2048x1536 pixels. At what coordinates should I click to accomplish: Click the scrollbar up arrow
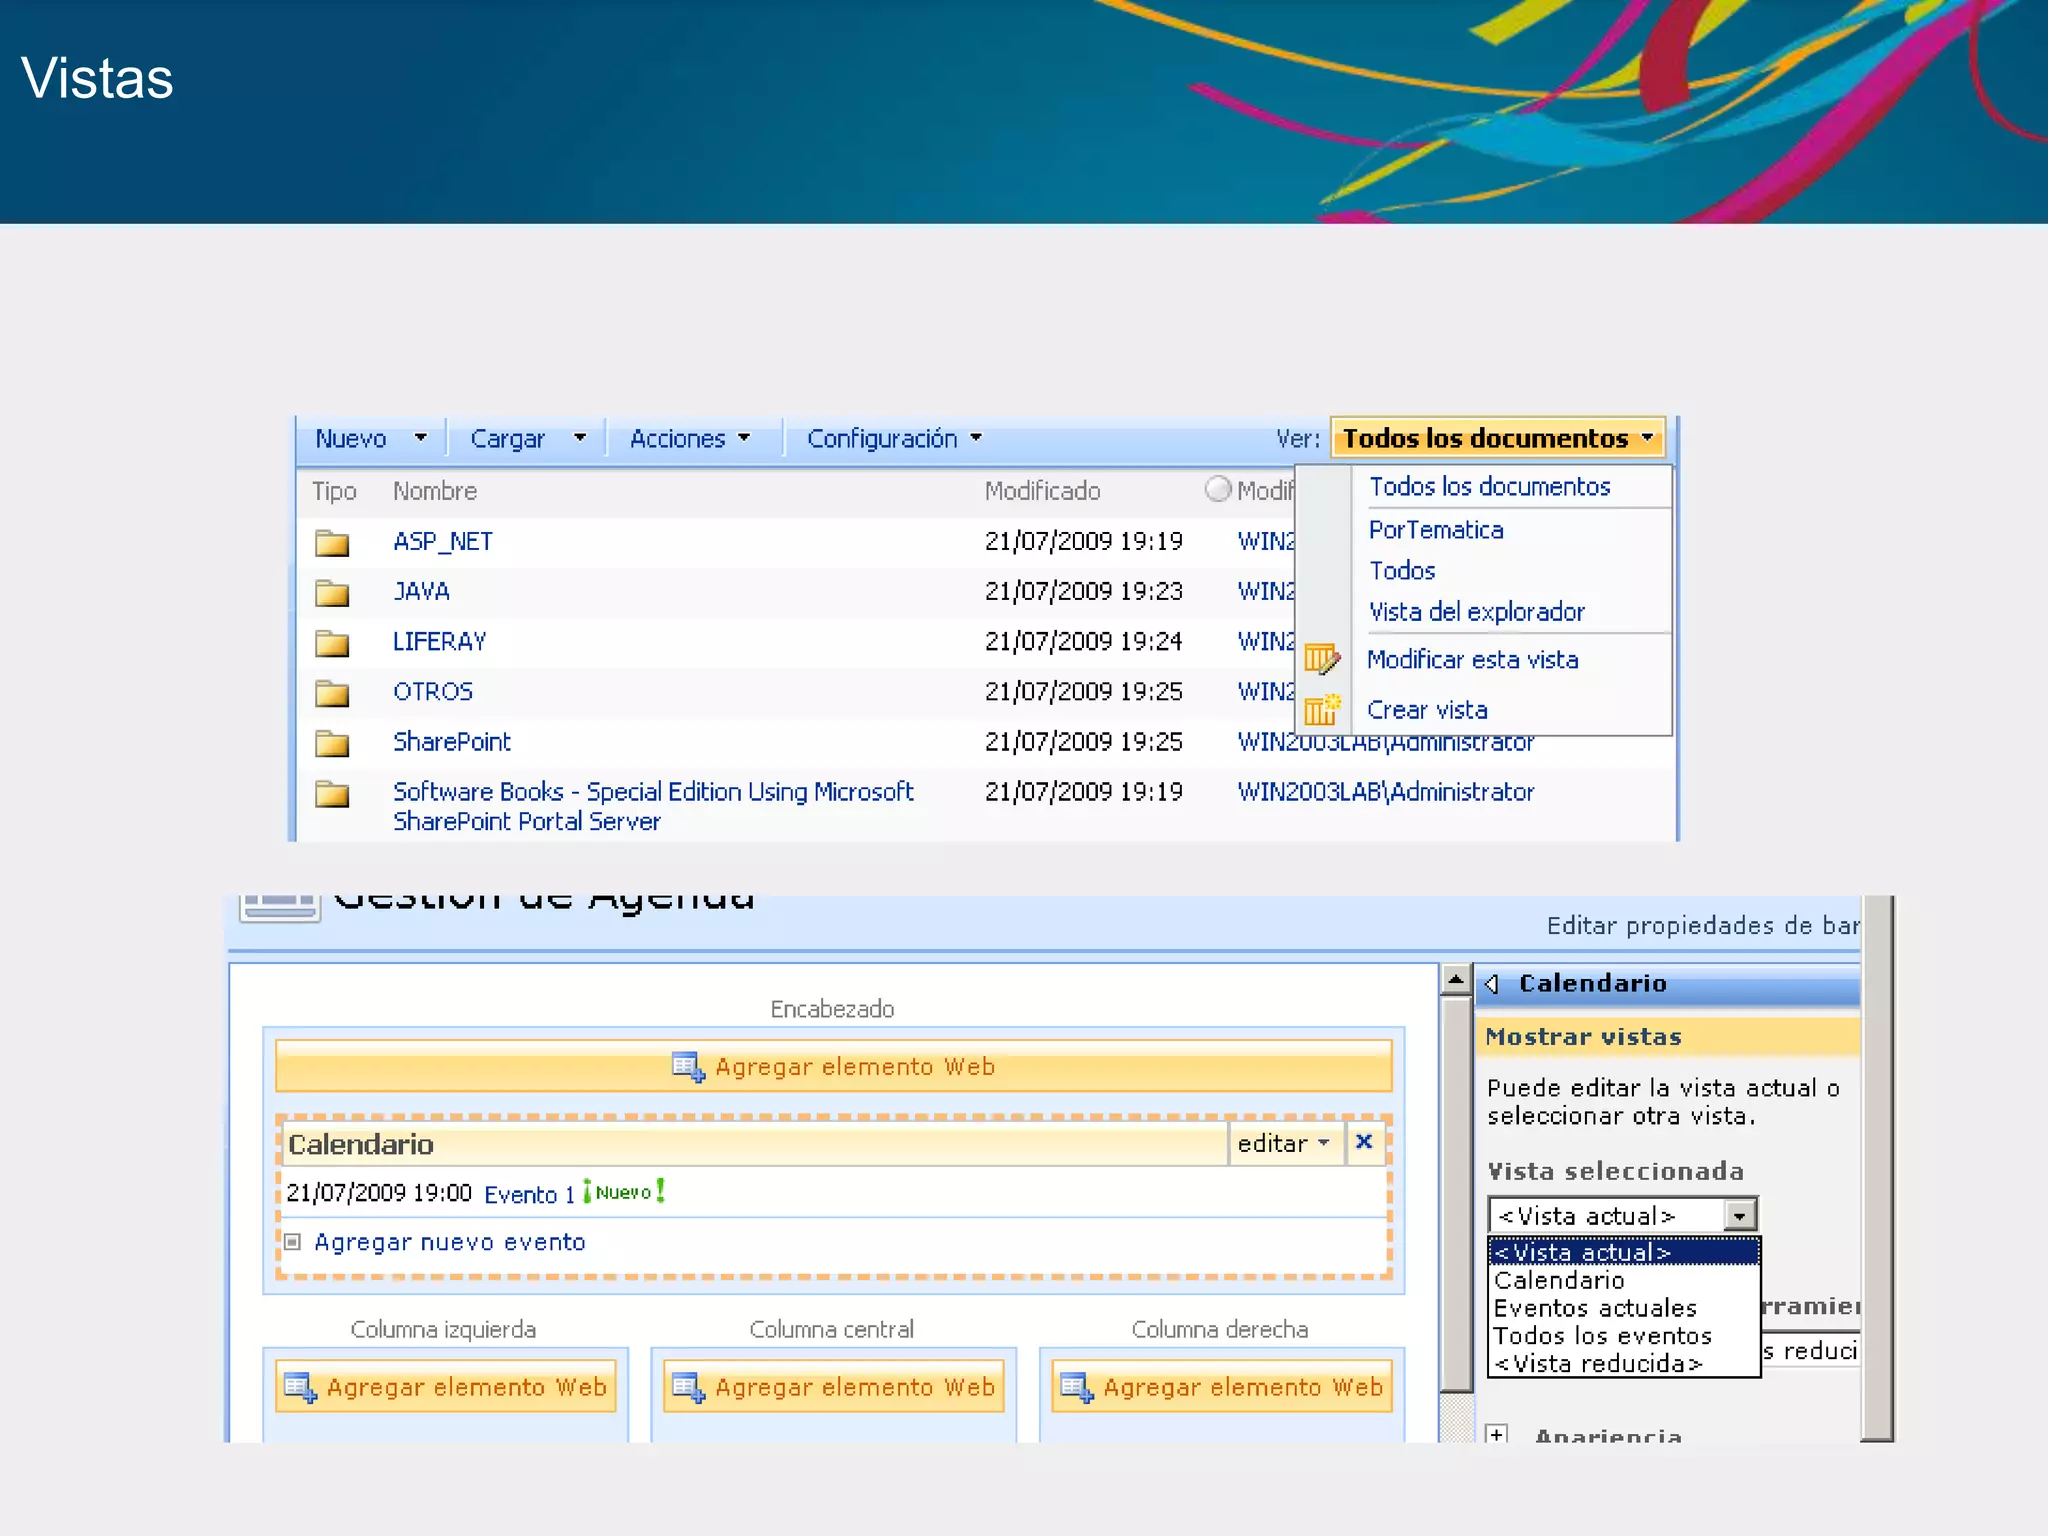coord(1456,980)
